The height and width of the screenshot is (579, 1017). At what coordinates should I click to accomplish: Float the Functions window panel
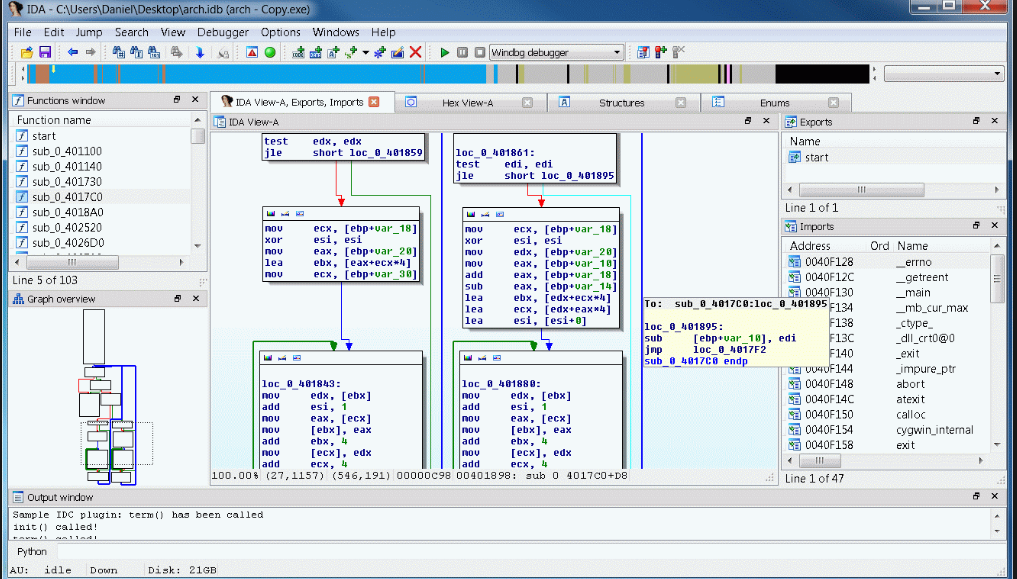pyautogui.click(x=177, y=100)
